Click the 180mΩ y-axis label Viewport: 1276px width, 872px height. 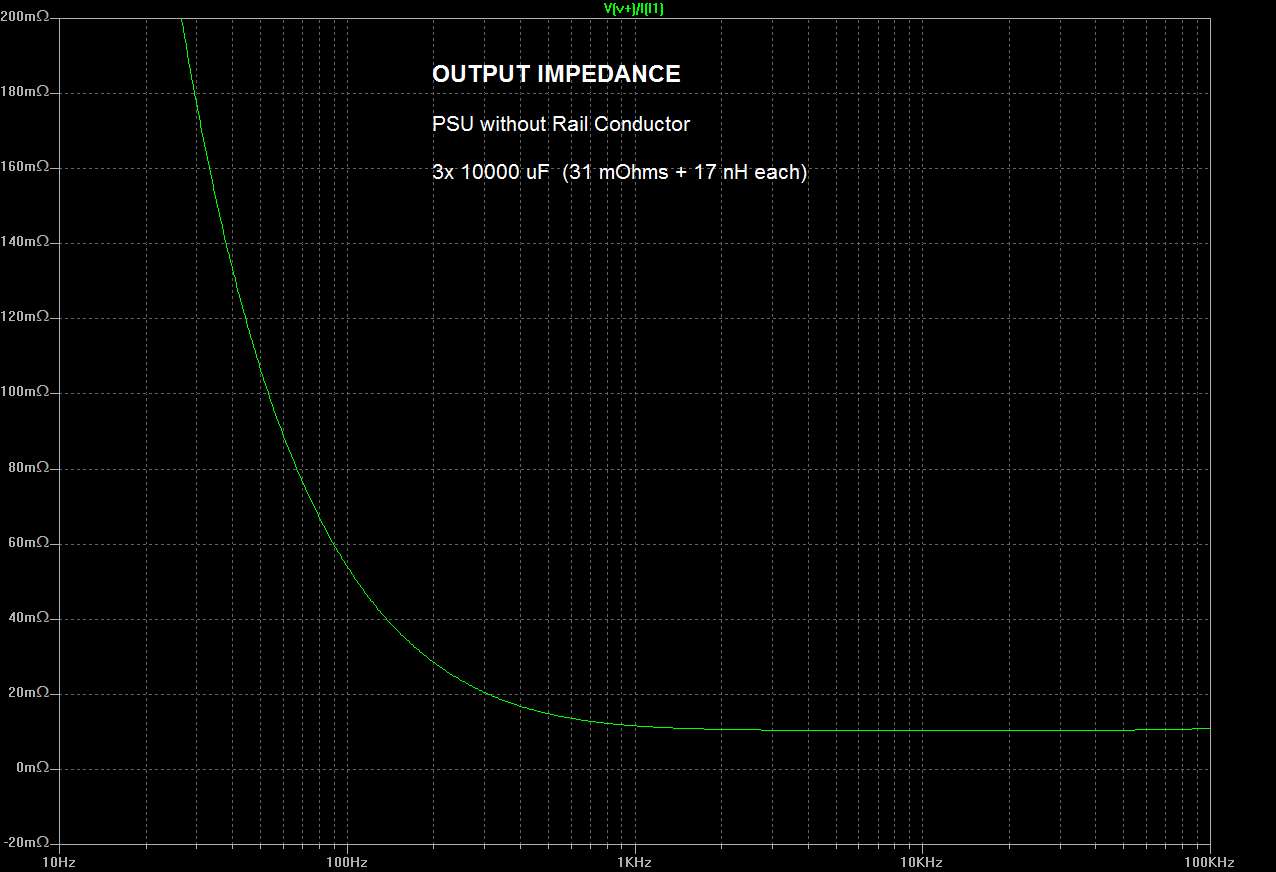[x=25, y=92]
